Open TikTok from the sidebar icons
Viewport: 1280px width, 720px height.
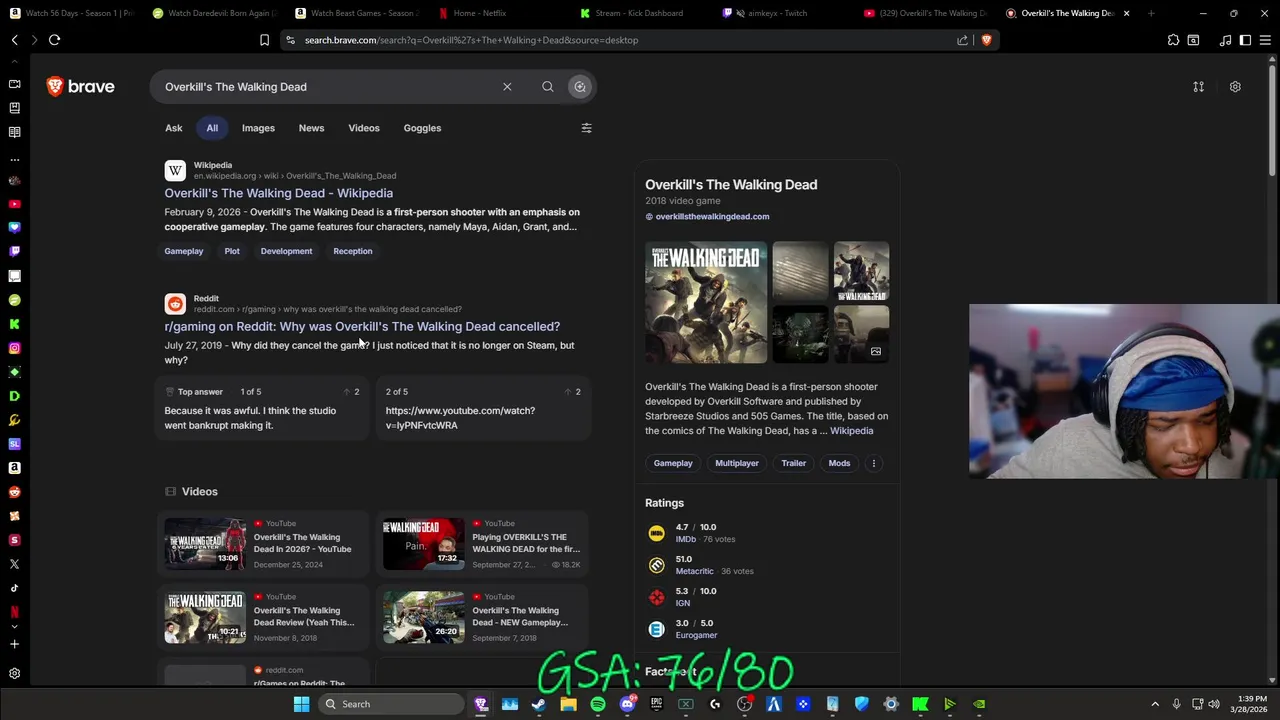point(14,588)
